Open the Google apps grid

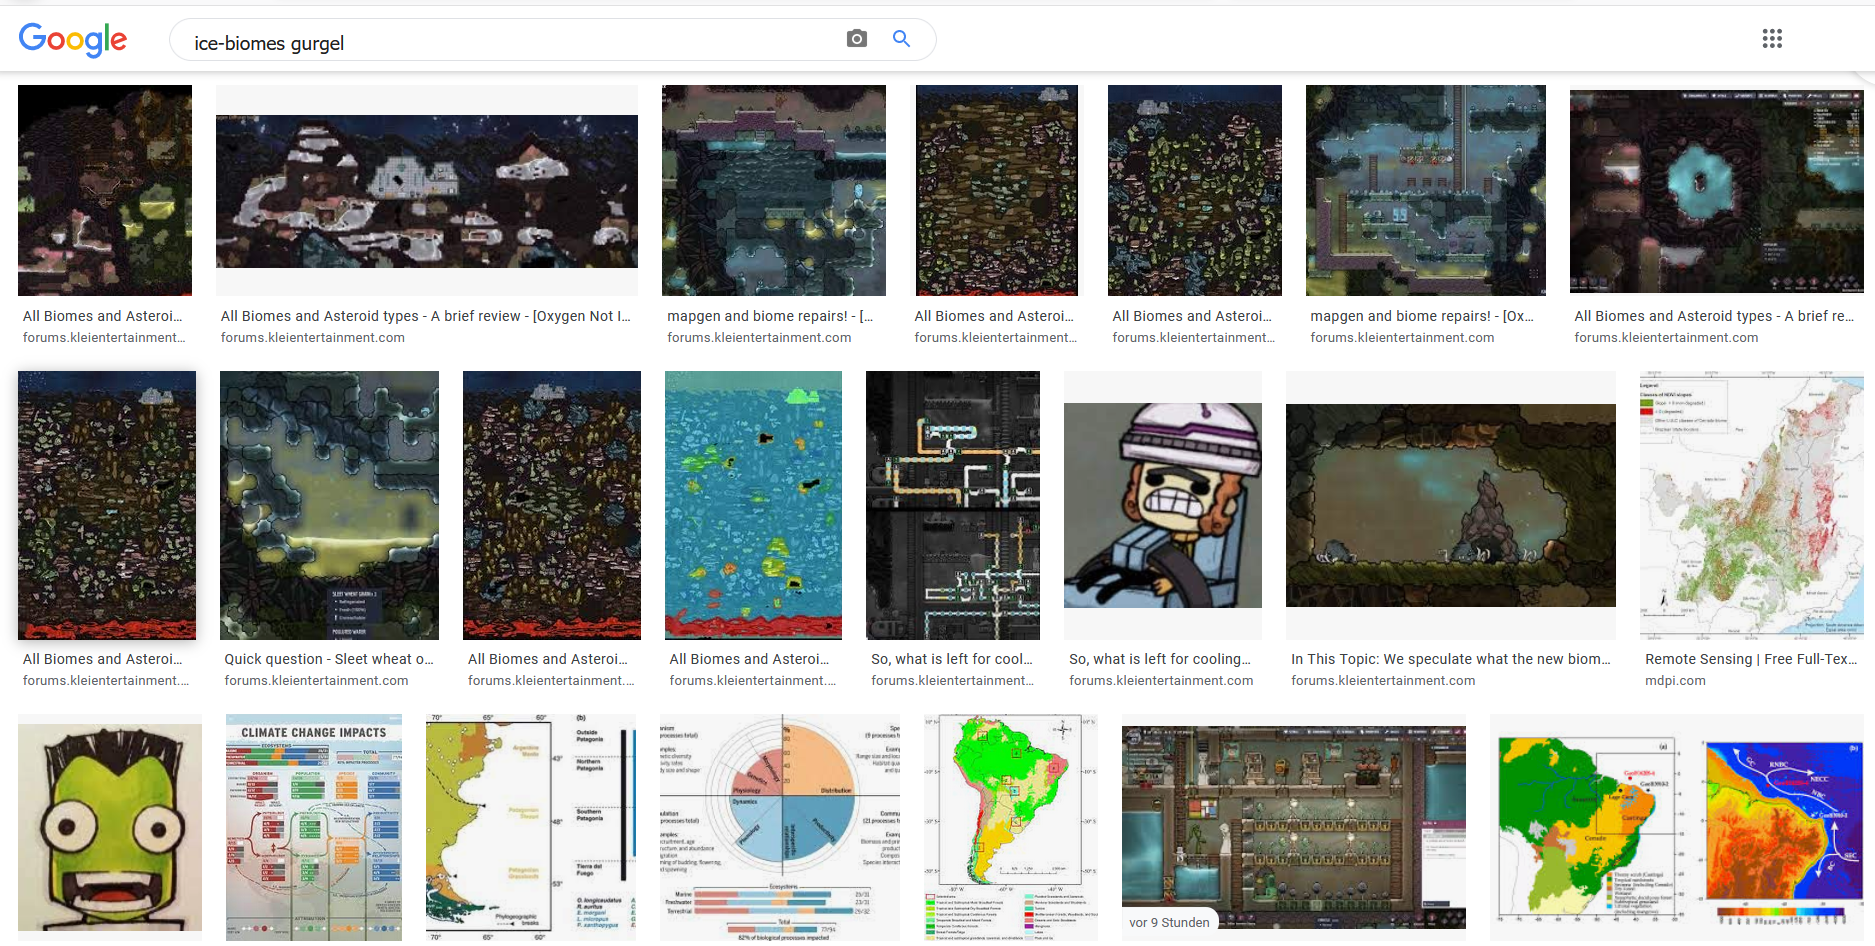(x=1772, y=38)
